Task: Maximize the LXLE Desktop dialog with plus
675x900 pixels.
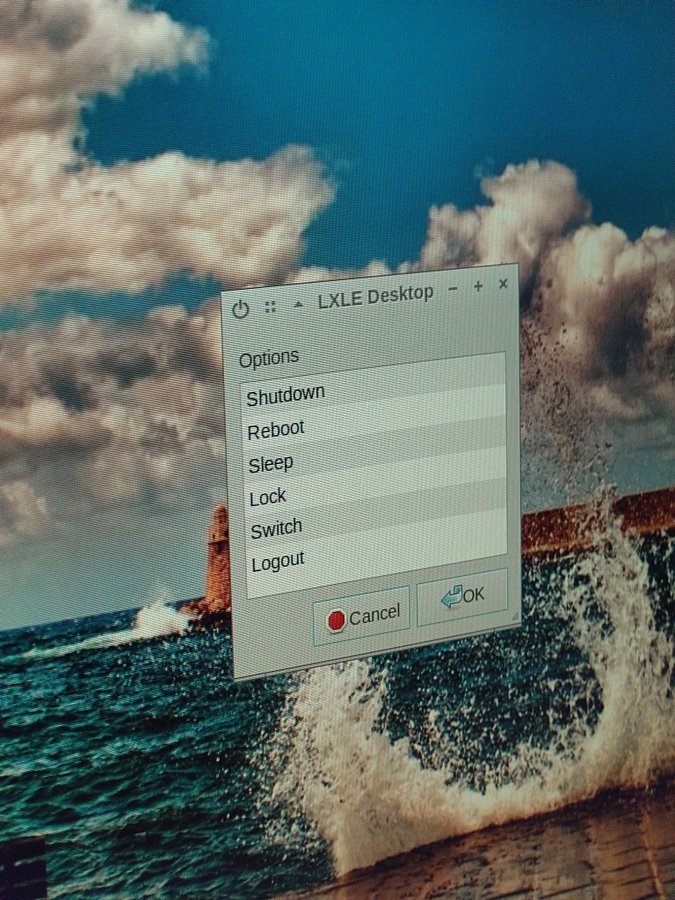Action: (478, 286)
